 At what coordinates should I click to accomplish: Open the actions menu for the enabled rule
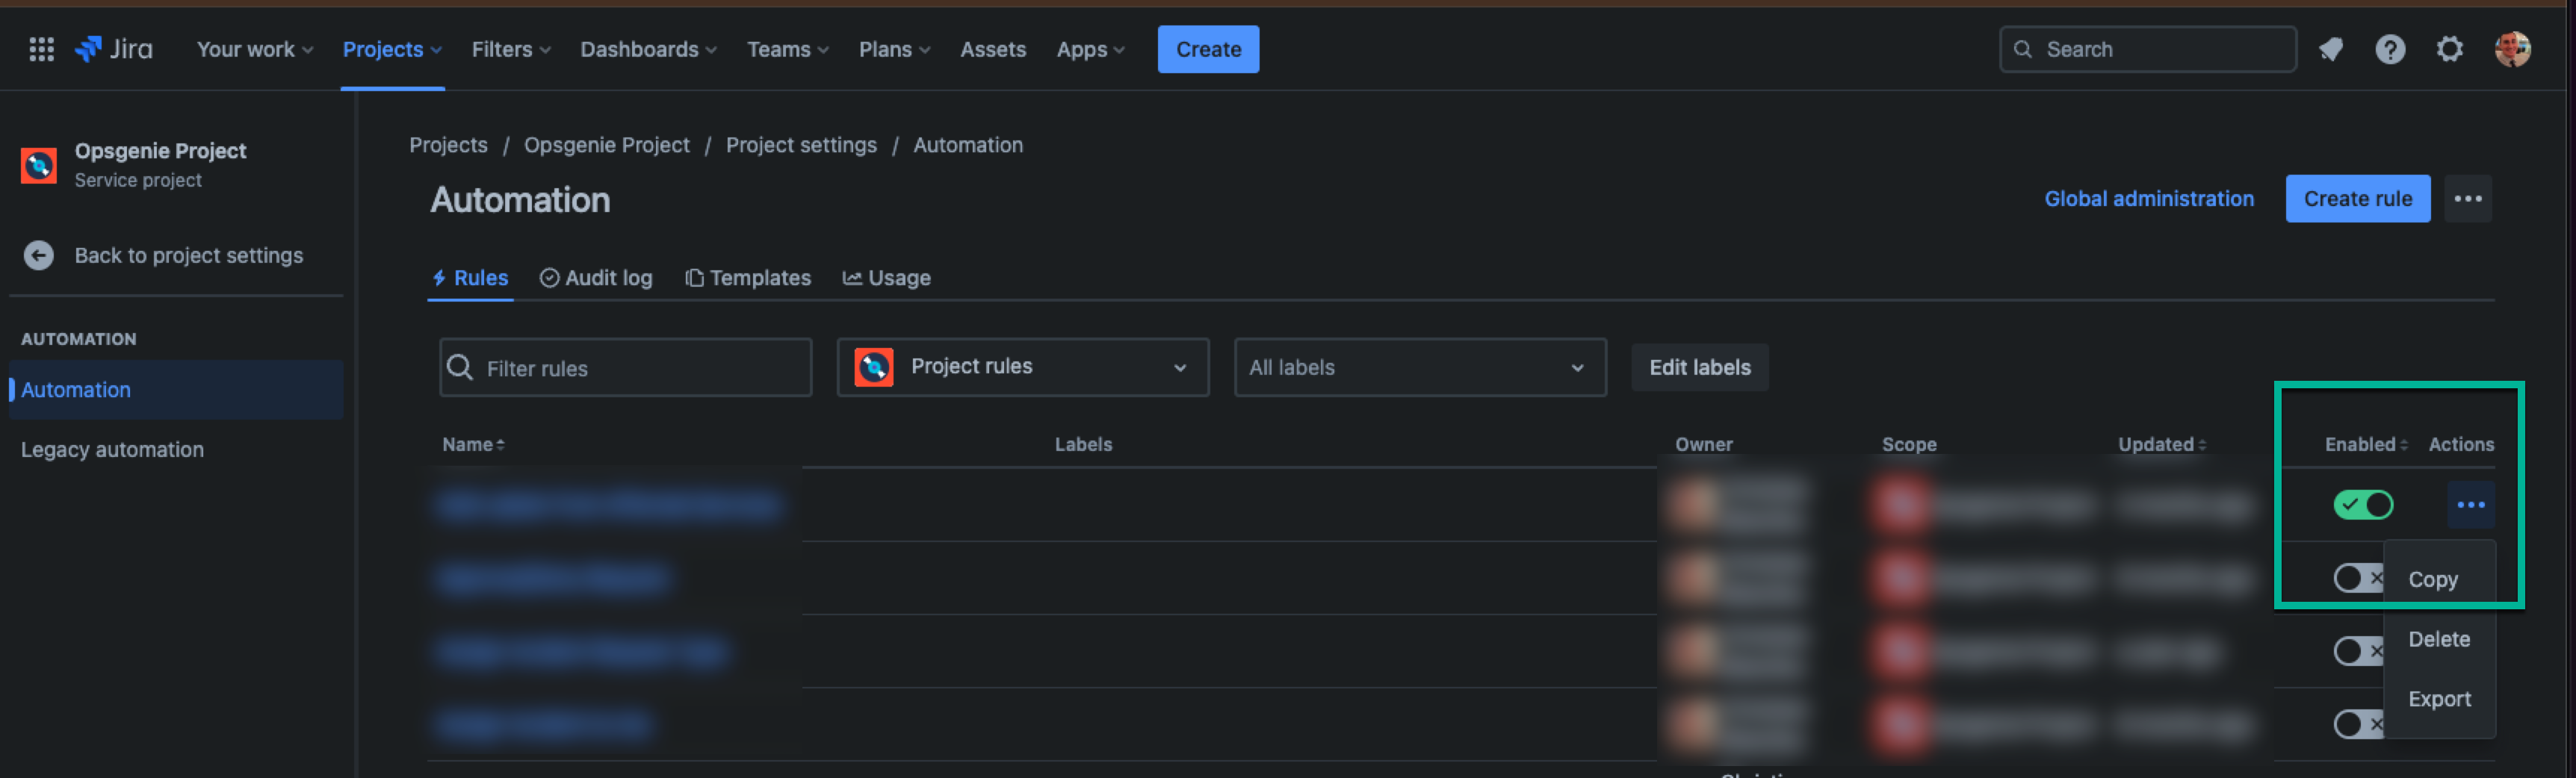coord(2470,505)
